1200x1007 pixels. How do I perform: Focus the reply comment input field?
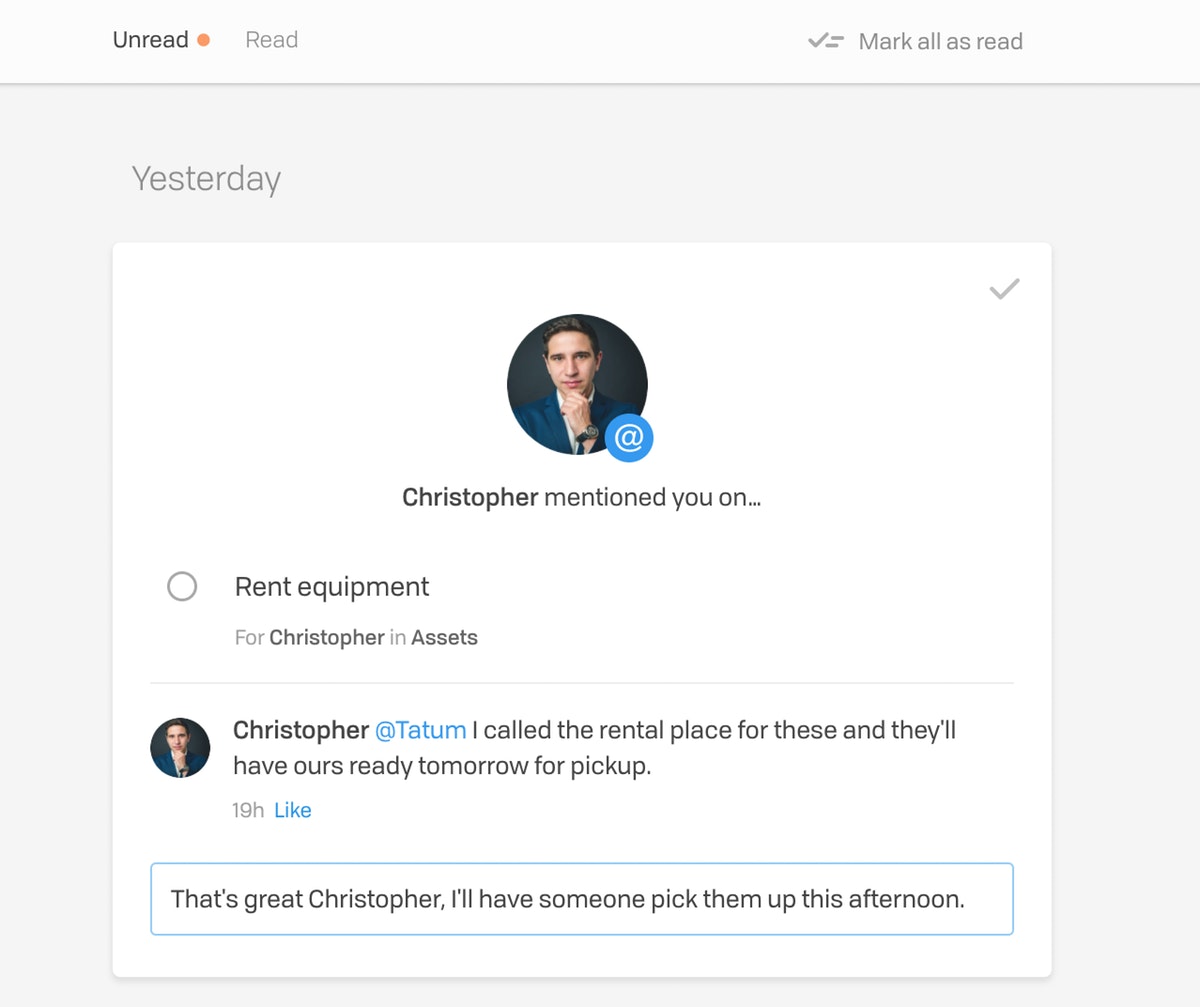(582, 899)
